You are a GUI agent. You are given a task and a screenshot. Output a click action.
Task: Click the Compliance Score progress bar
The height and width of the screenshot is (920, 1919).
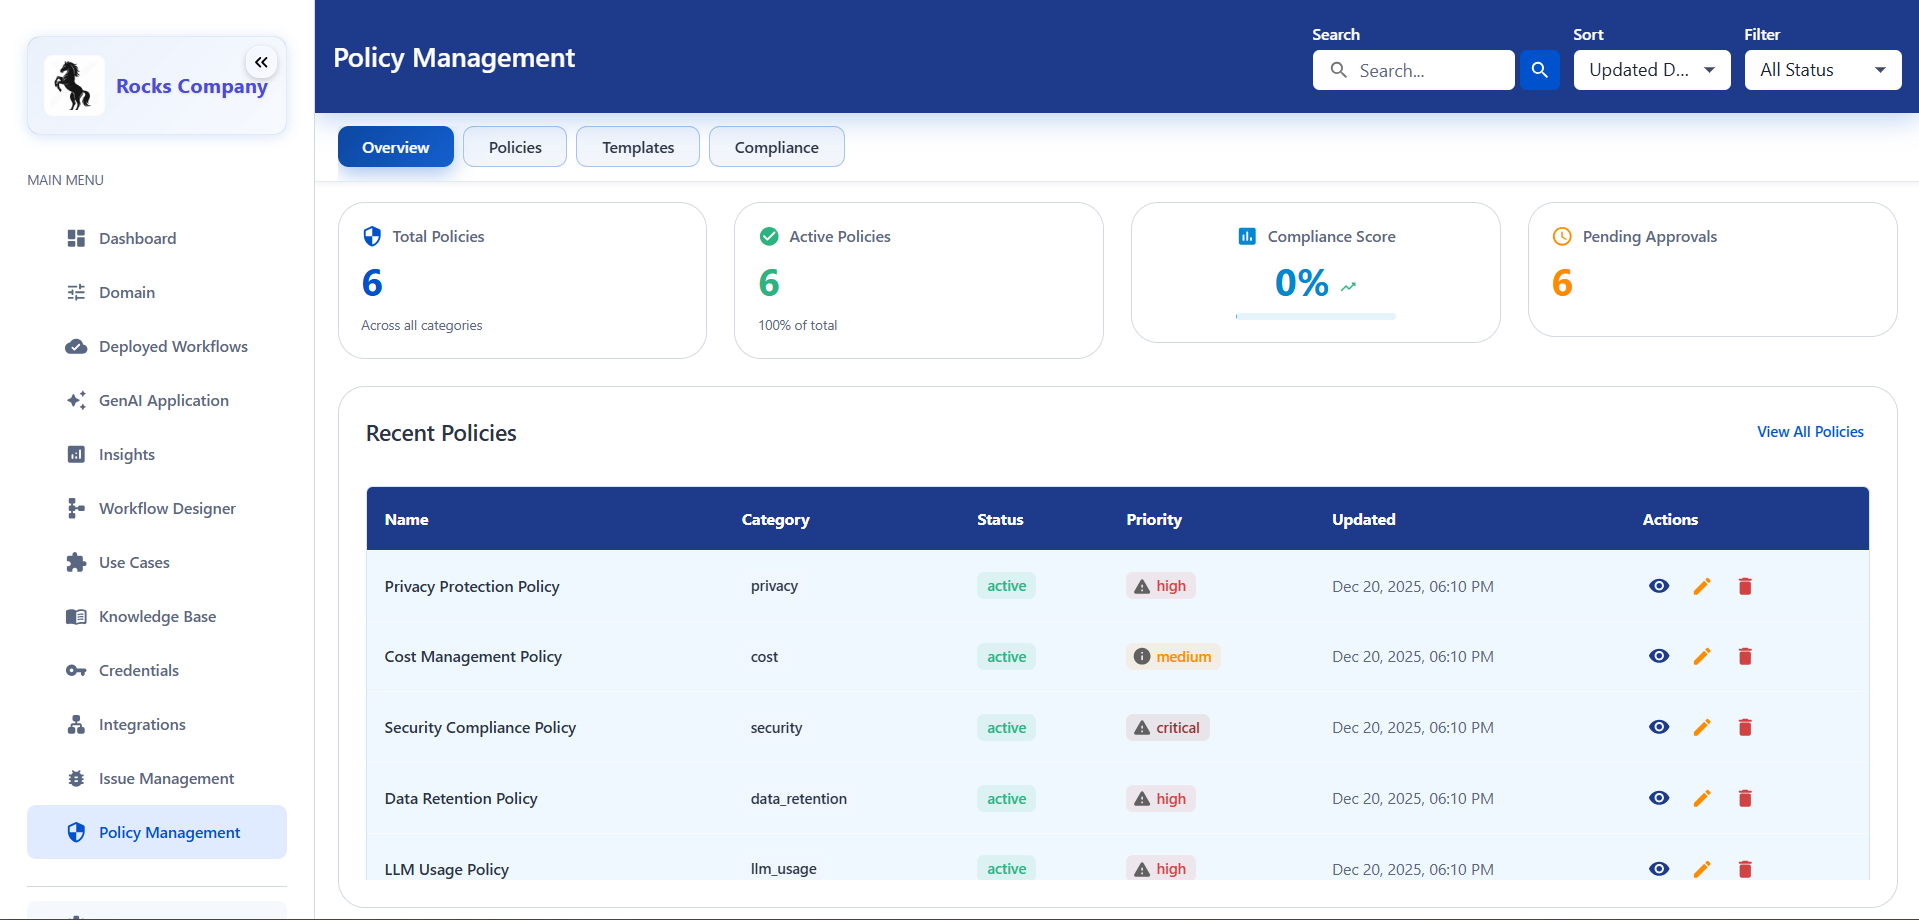tap(1315, 316)
